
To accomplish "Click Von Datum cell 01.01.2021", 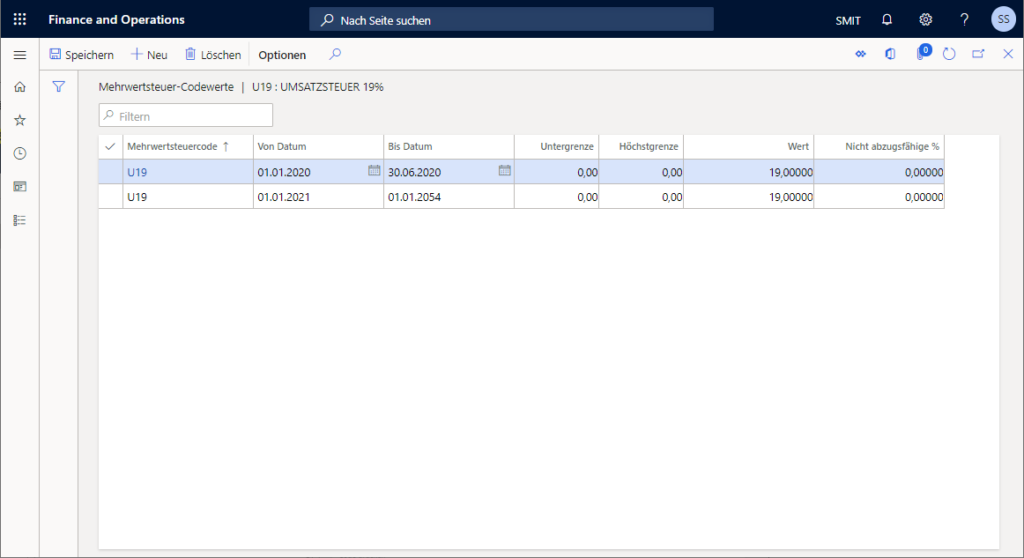I will (x=318, y=197).
